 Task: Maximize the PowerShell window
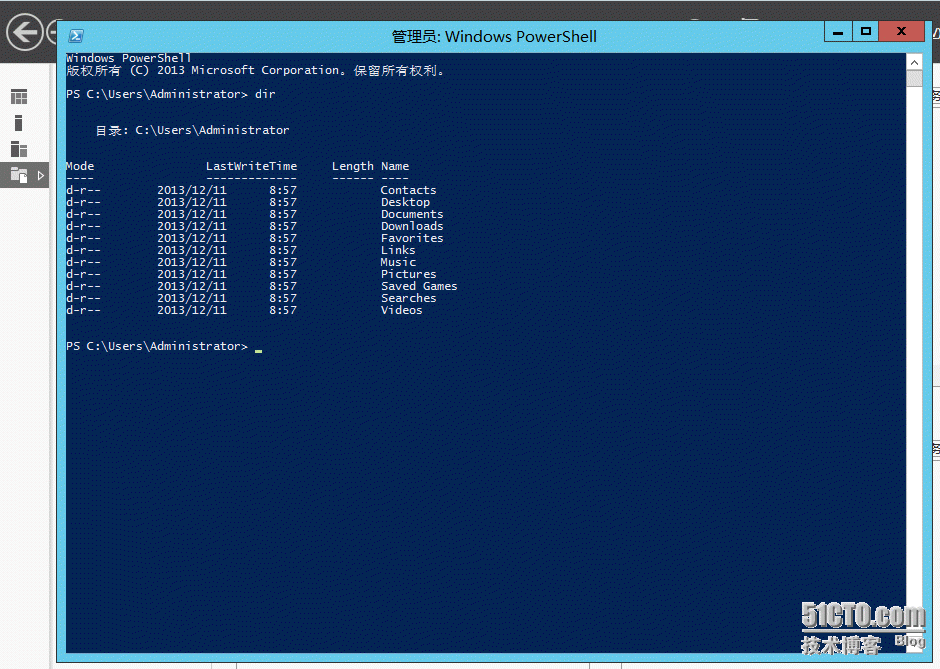(866, 31)
